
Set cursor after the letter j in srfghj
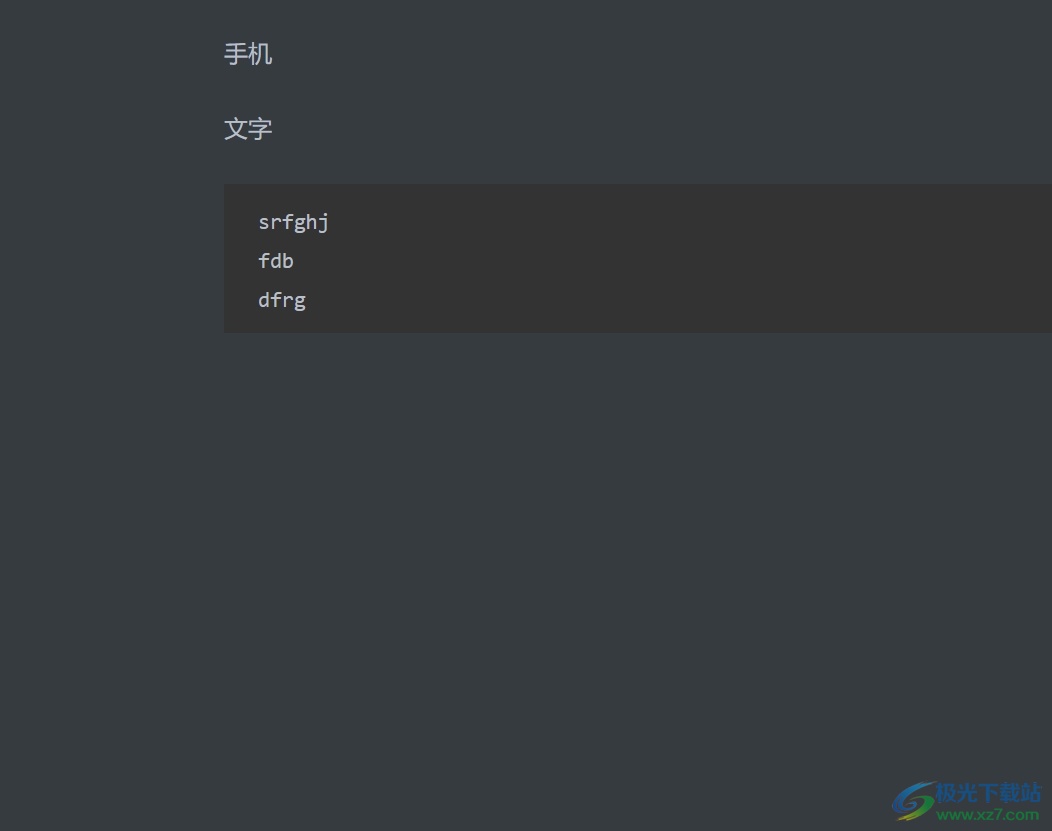coord(330,222)
